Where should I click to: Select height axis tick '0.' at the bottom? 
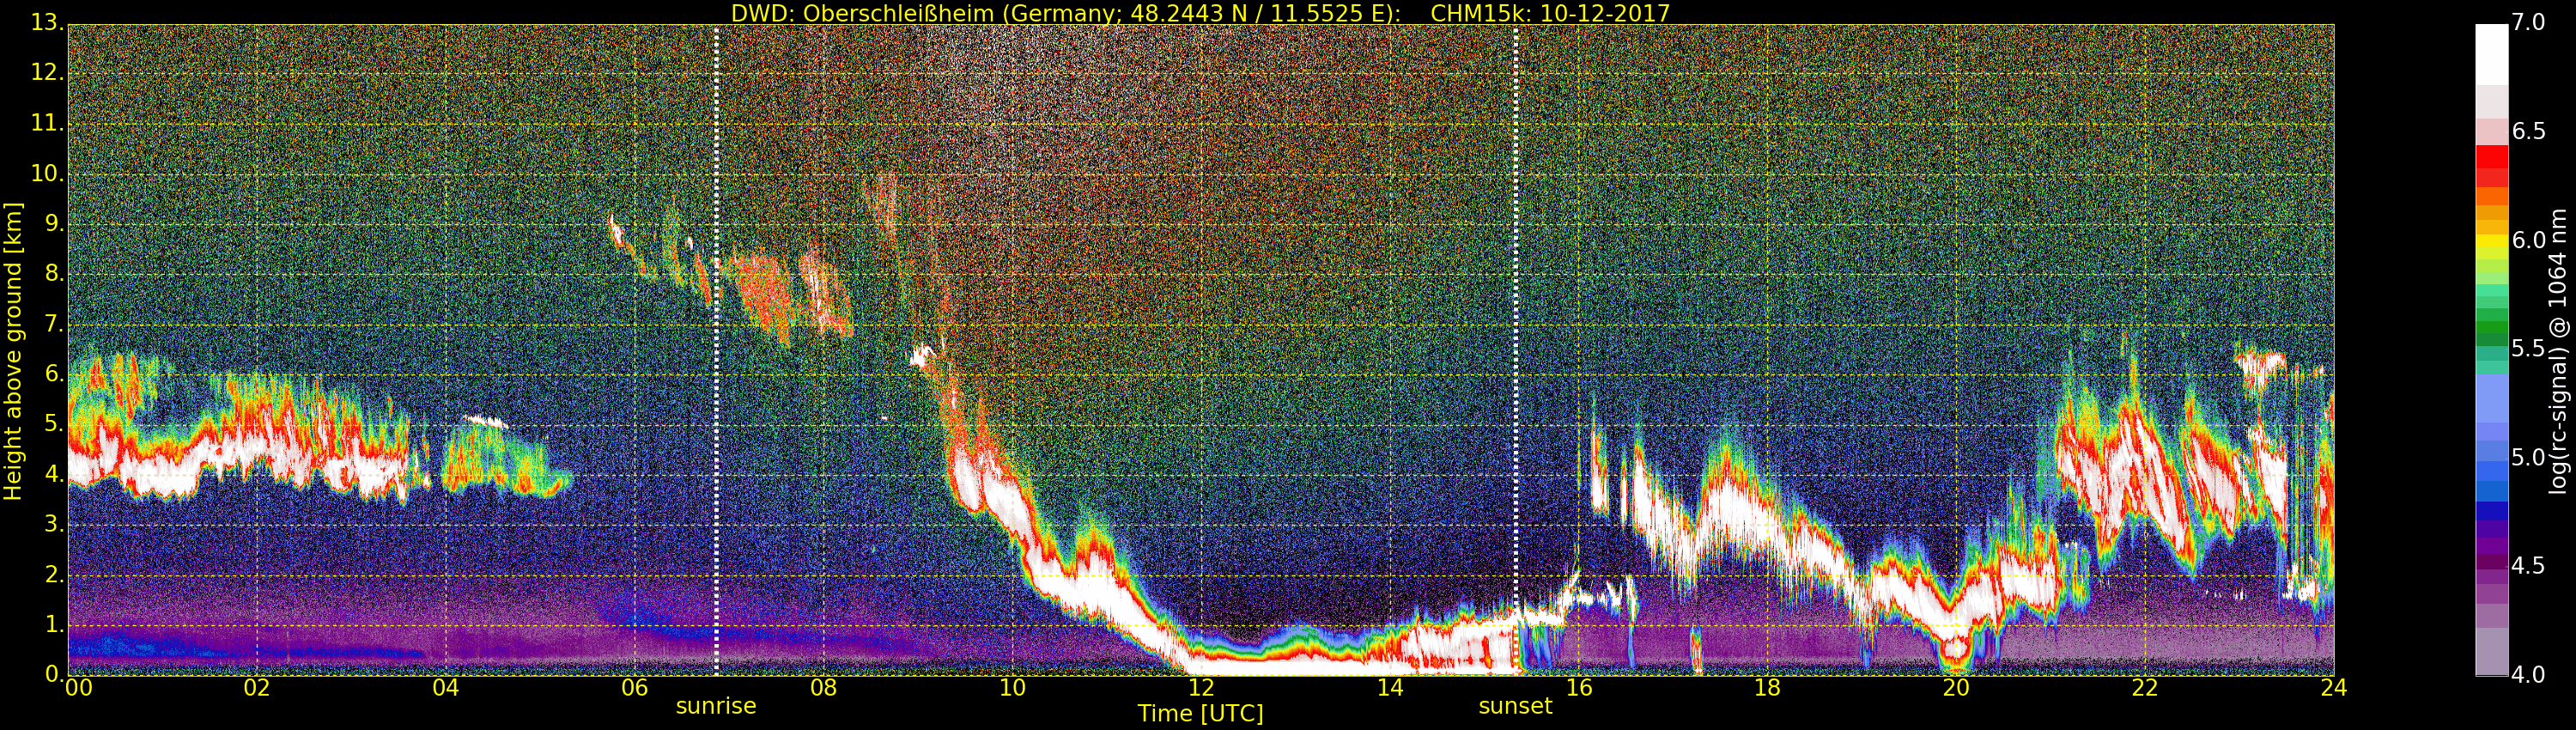coord(53,675)
